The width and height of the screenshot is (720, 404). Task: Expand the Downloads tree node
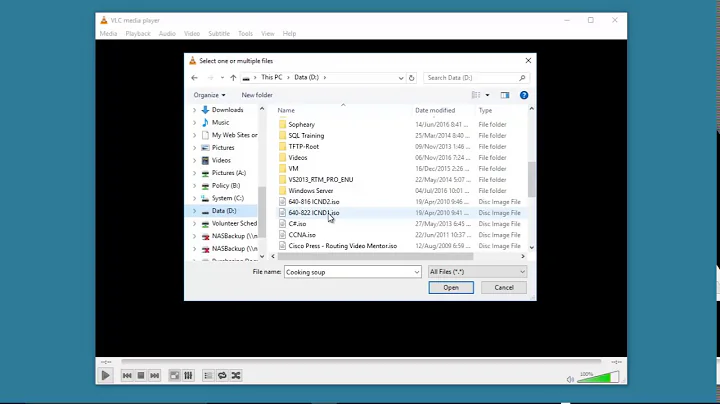tap(194, 110)
